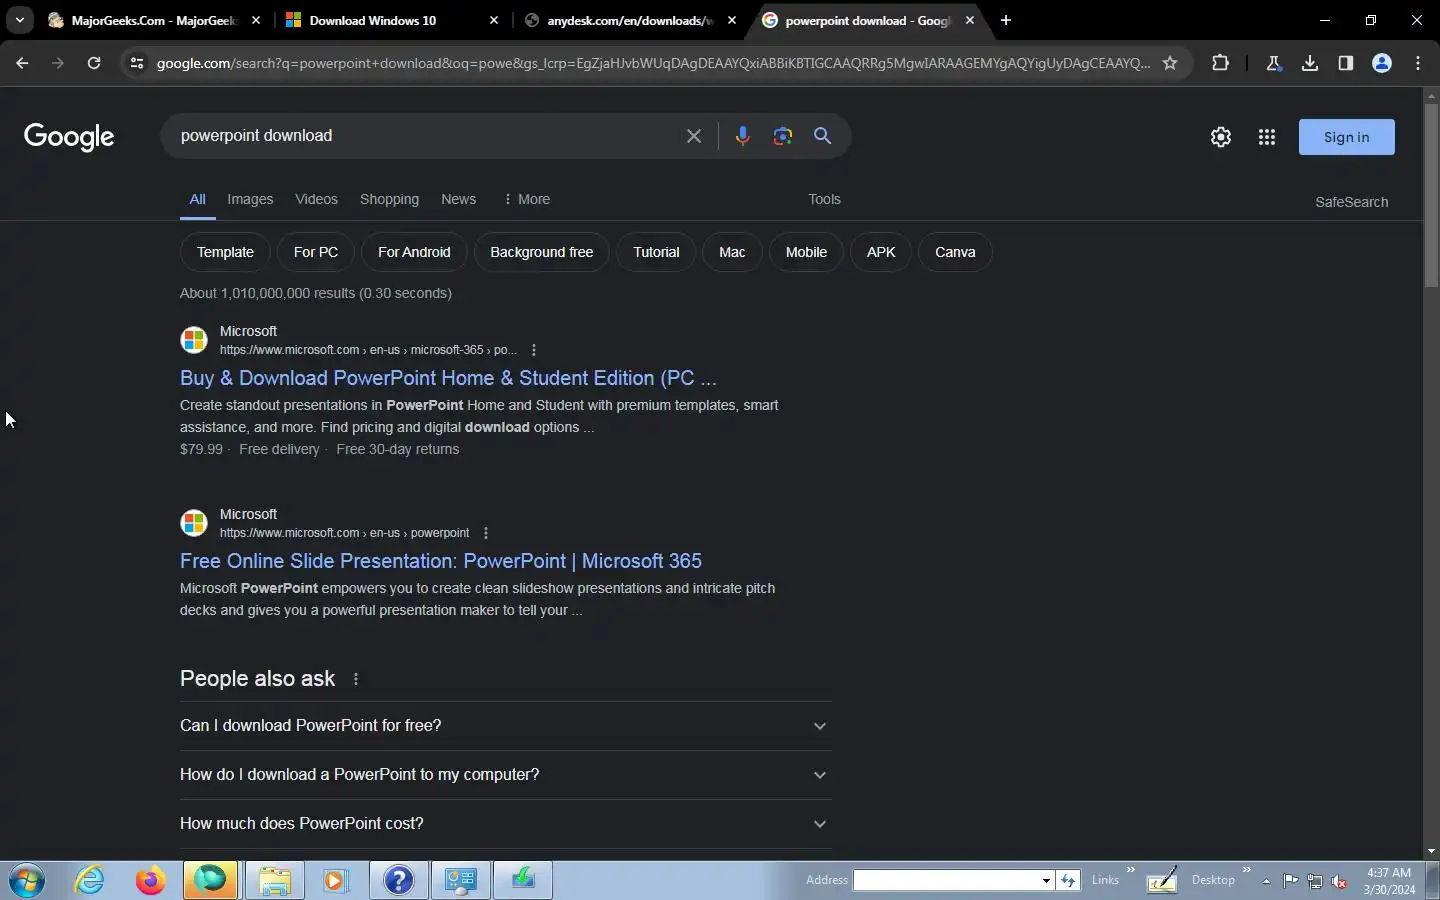This screenshot has width=1440, height=900.
Task: Open Buy & Download PowerPoint Home result
Action: [x=448, y=378]
